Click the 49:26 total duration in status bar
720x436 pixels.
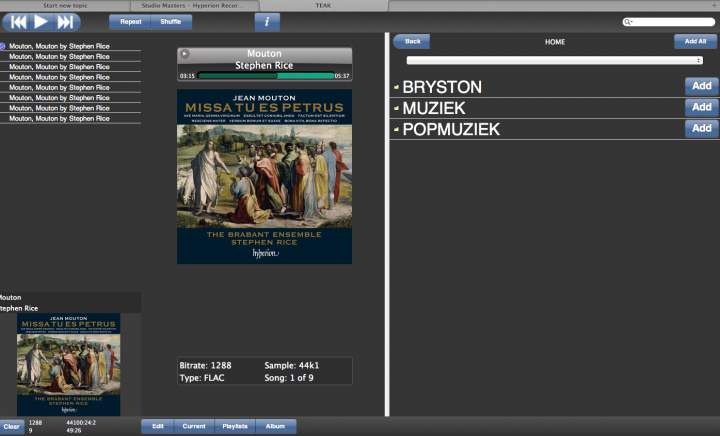point(74,430)
